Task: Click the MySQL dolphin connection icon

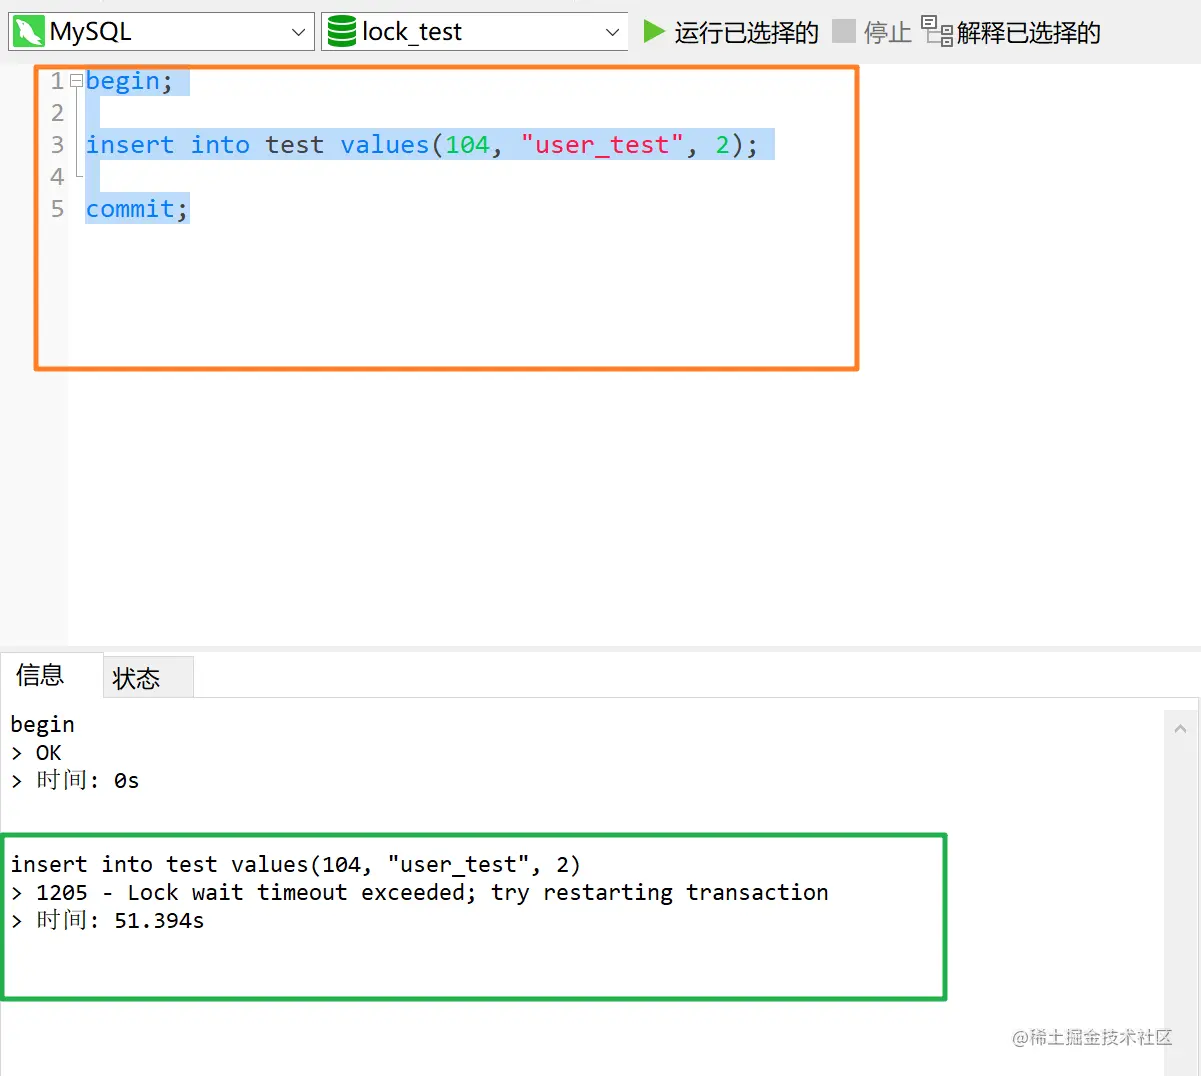Action: (x=28, y=32)
